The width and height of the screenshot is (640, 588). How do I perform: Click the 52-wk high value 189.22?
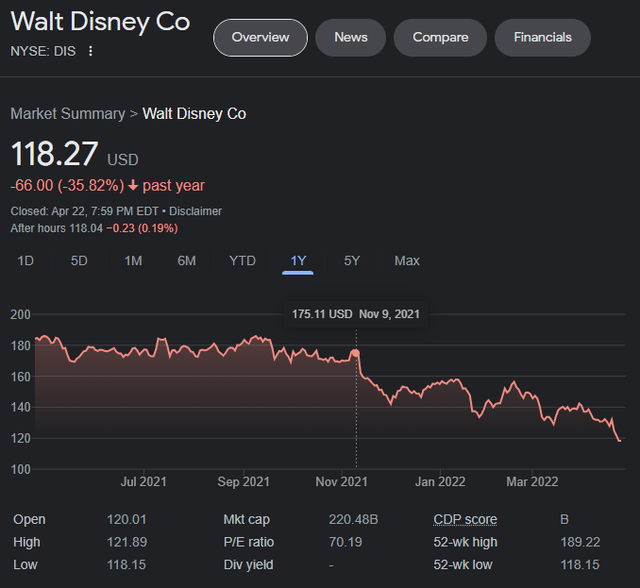580,542
